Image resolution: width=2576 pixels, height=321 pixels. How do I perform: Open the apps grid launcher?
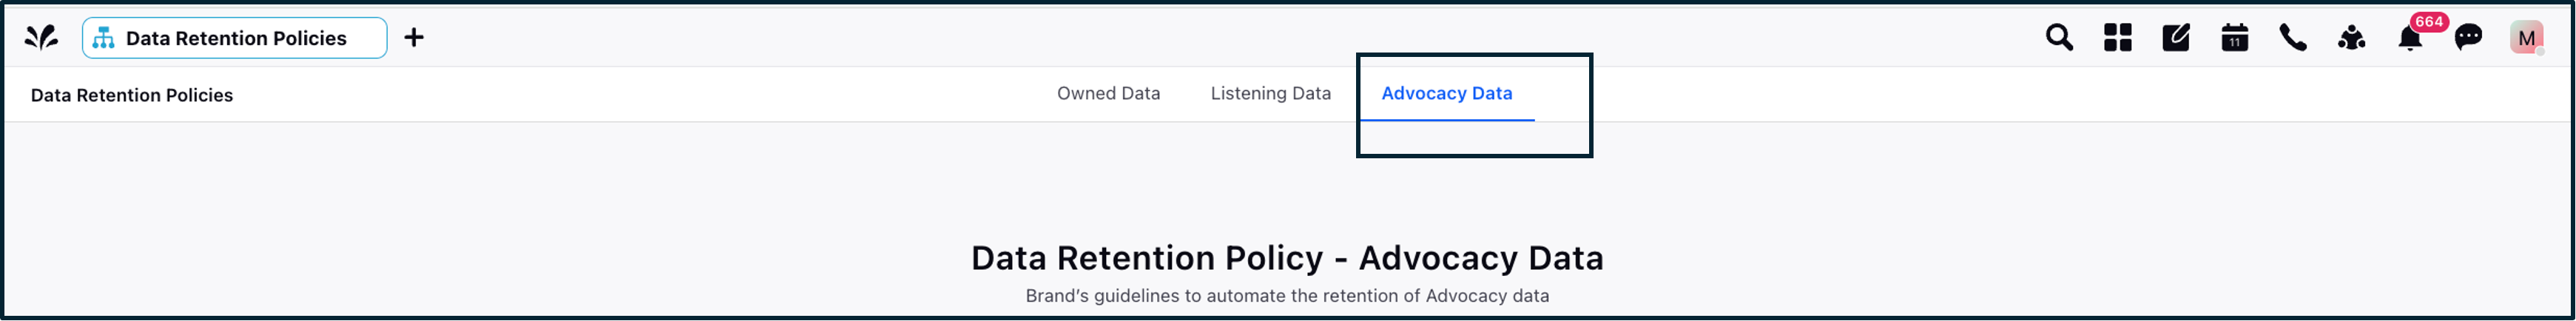pos(2117,38)
